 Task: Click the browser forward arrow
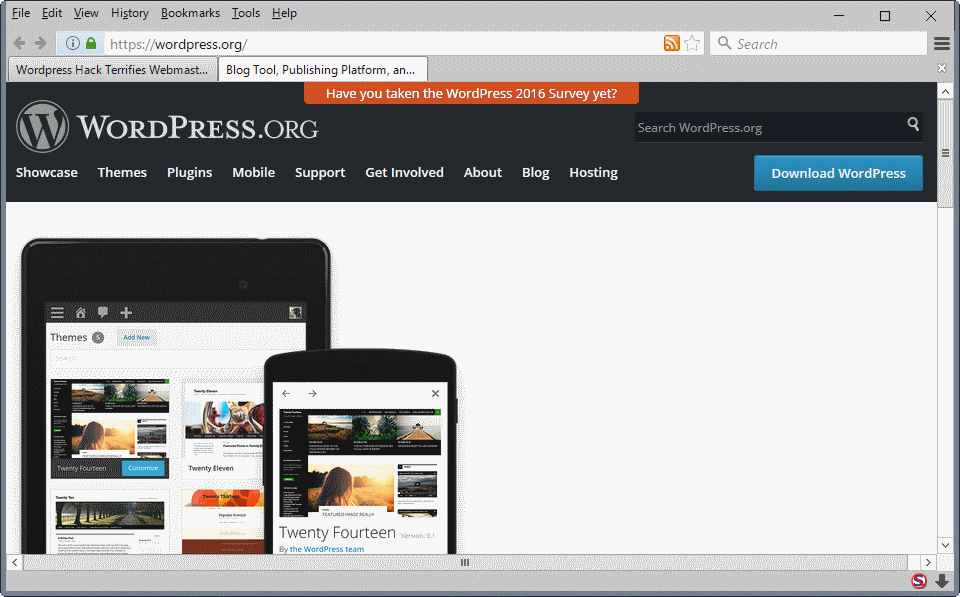coord(41,43)
